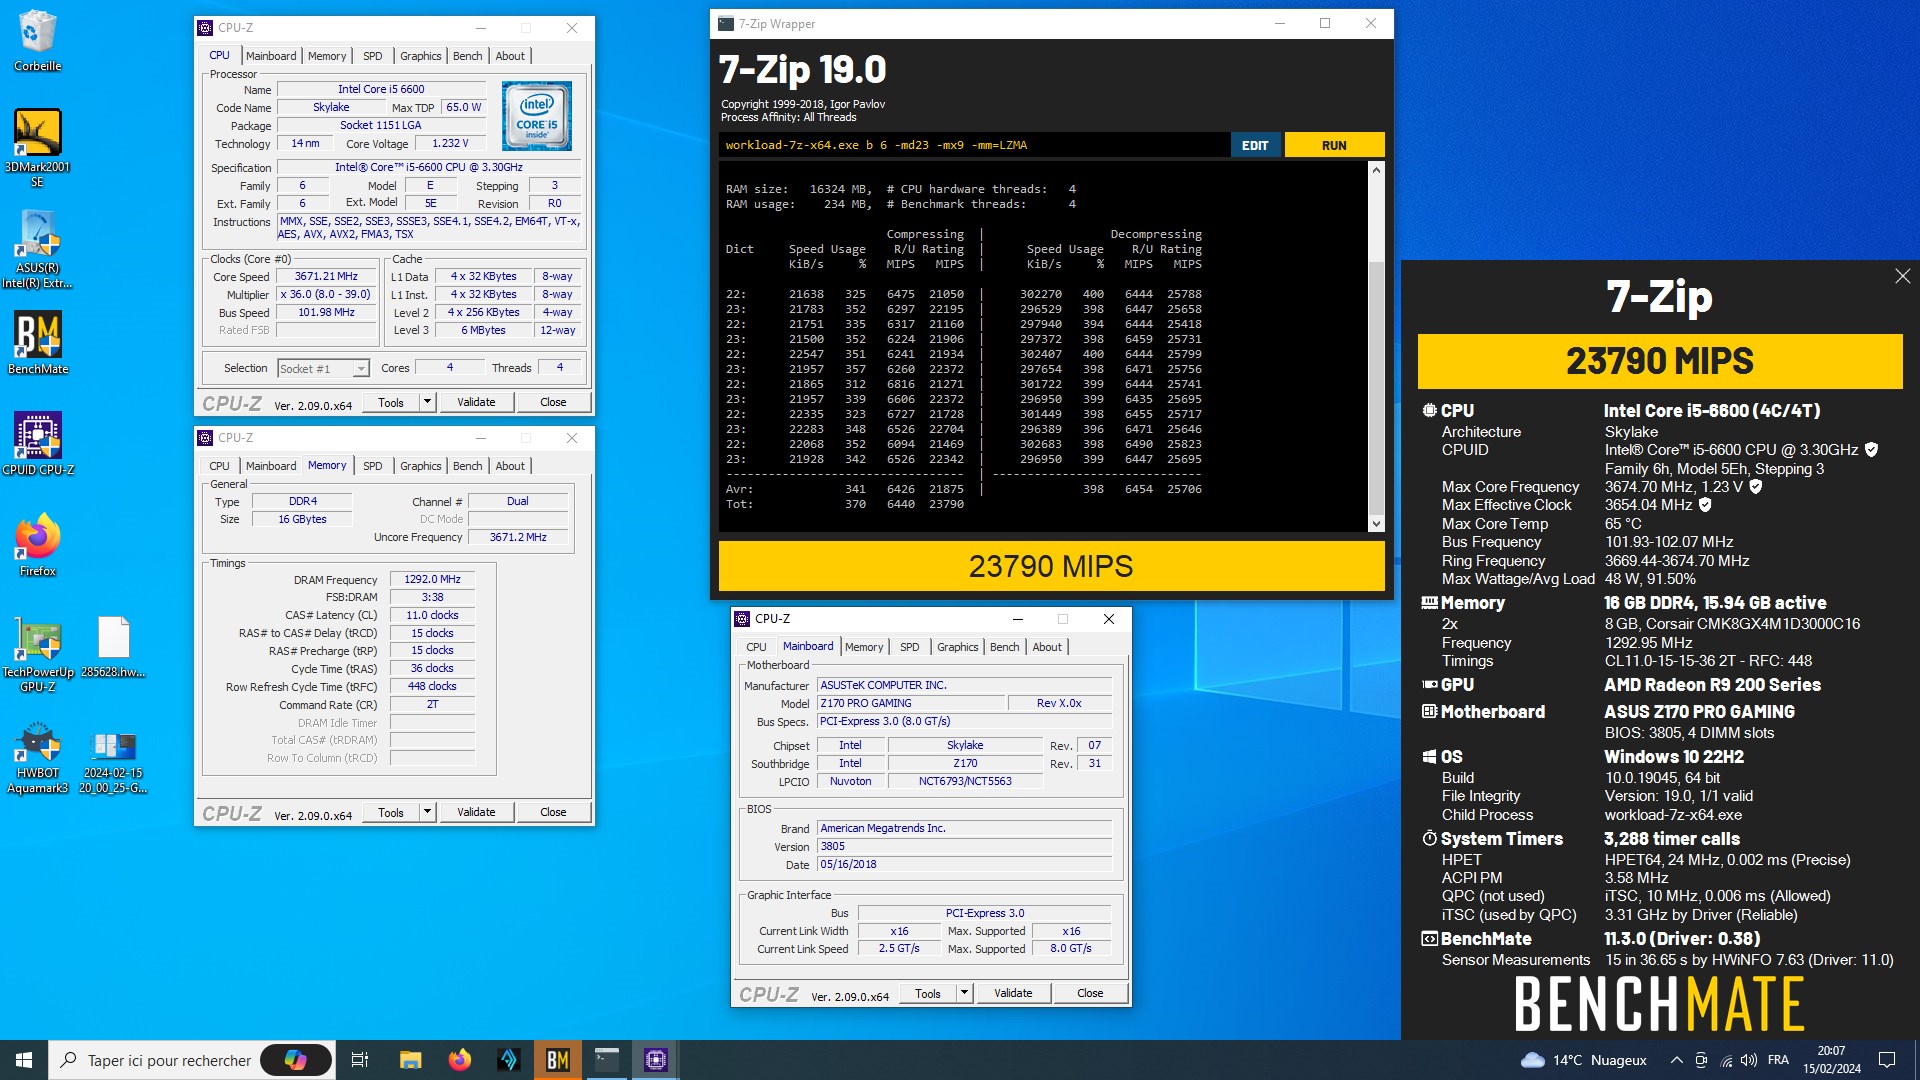Close the BenchMate 7-Zip result panel

(x=1902, y=276)
